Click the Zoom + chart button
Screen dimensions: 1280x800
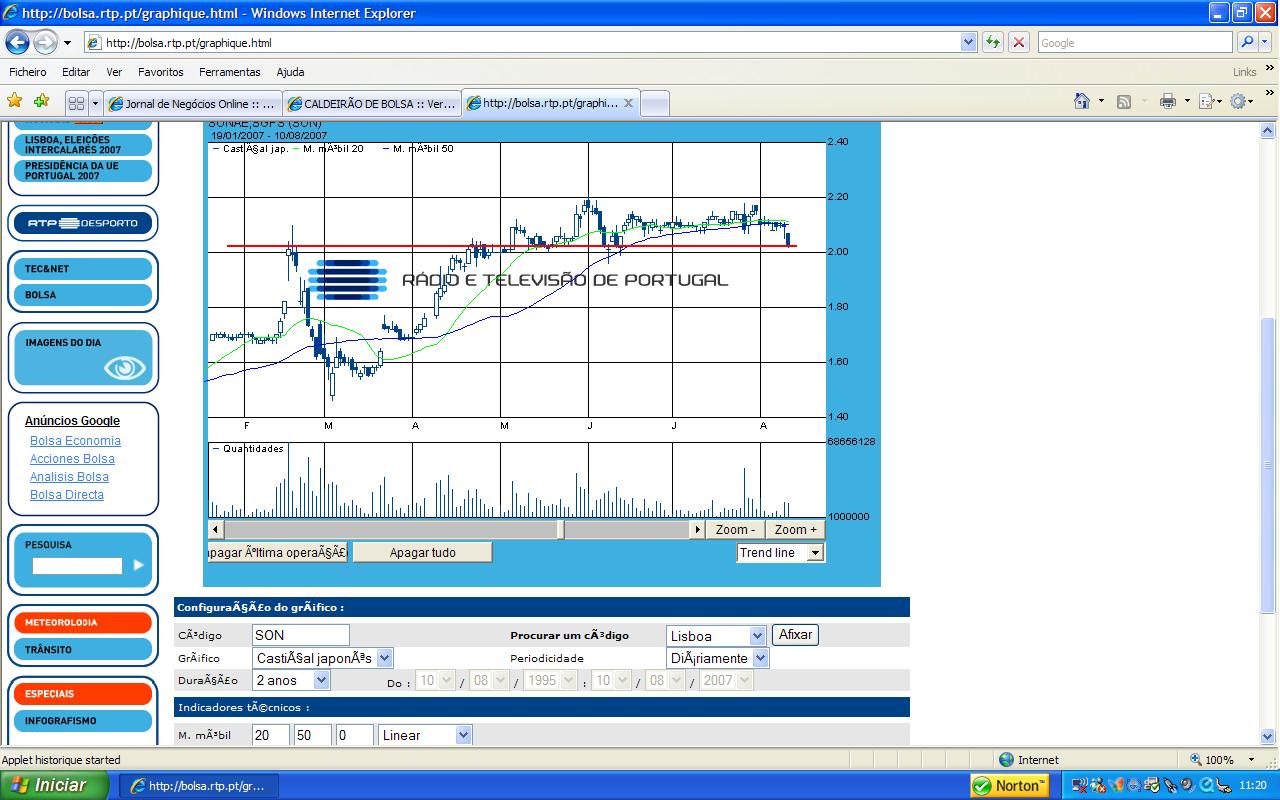coord(795,530)
